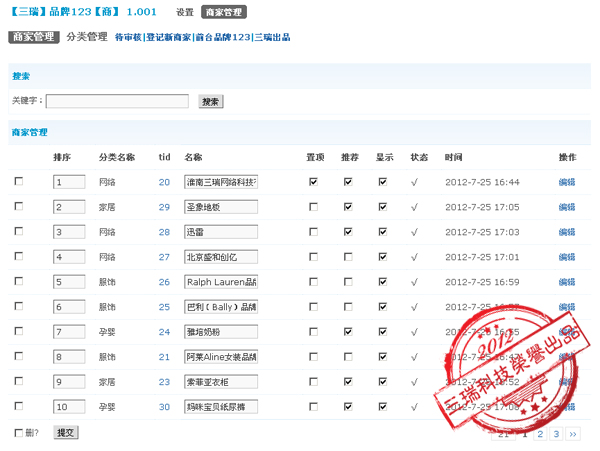Click the 关键字 keyword input field
The width and height of the screenshot is (600, 451).
click(x=117, y=101)
